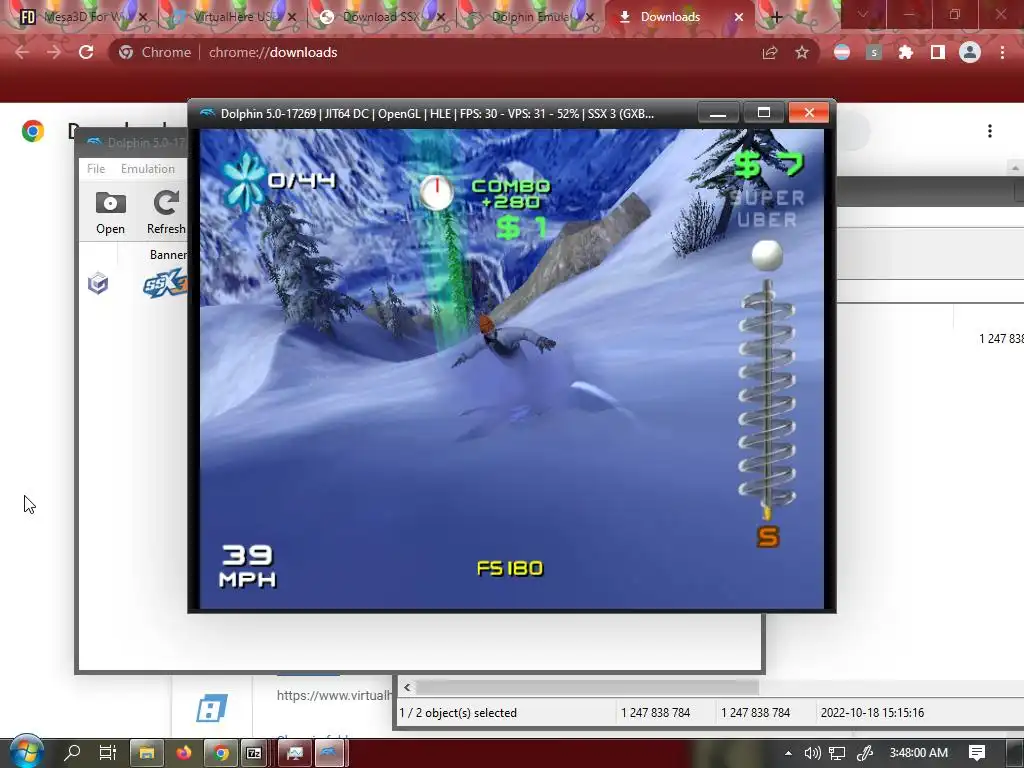
Task: Bookmark this page with the star
Action: coord(802,53)
